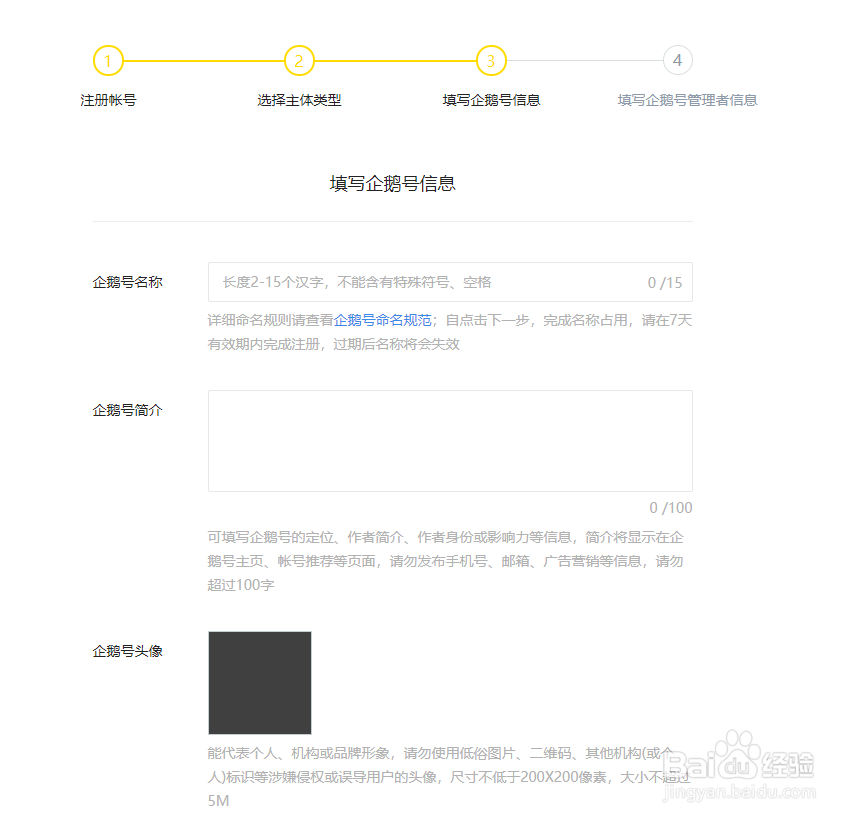Click the 填写企鹅号信息 step label under circle 3
This screenshot has height=822, width=864.
[x=491, y=100]
